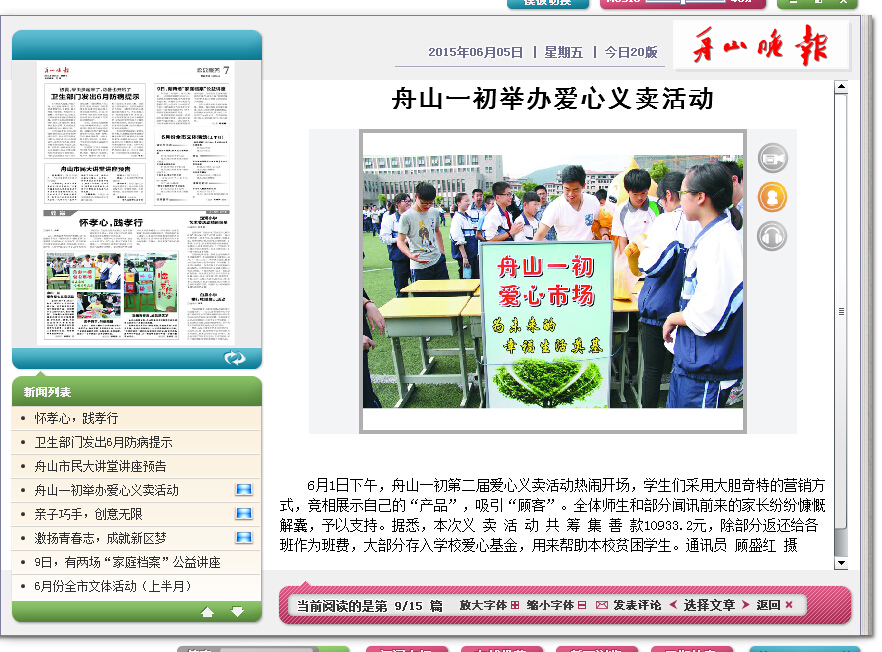Click the 舟山晚报 masthead logo
Image resolution: width=882 pixels, height=652 pixels.
[x=760, y=45]
